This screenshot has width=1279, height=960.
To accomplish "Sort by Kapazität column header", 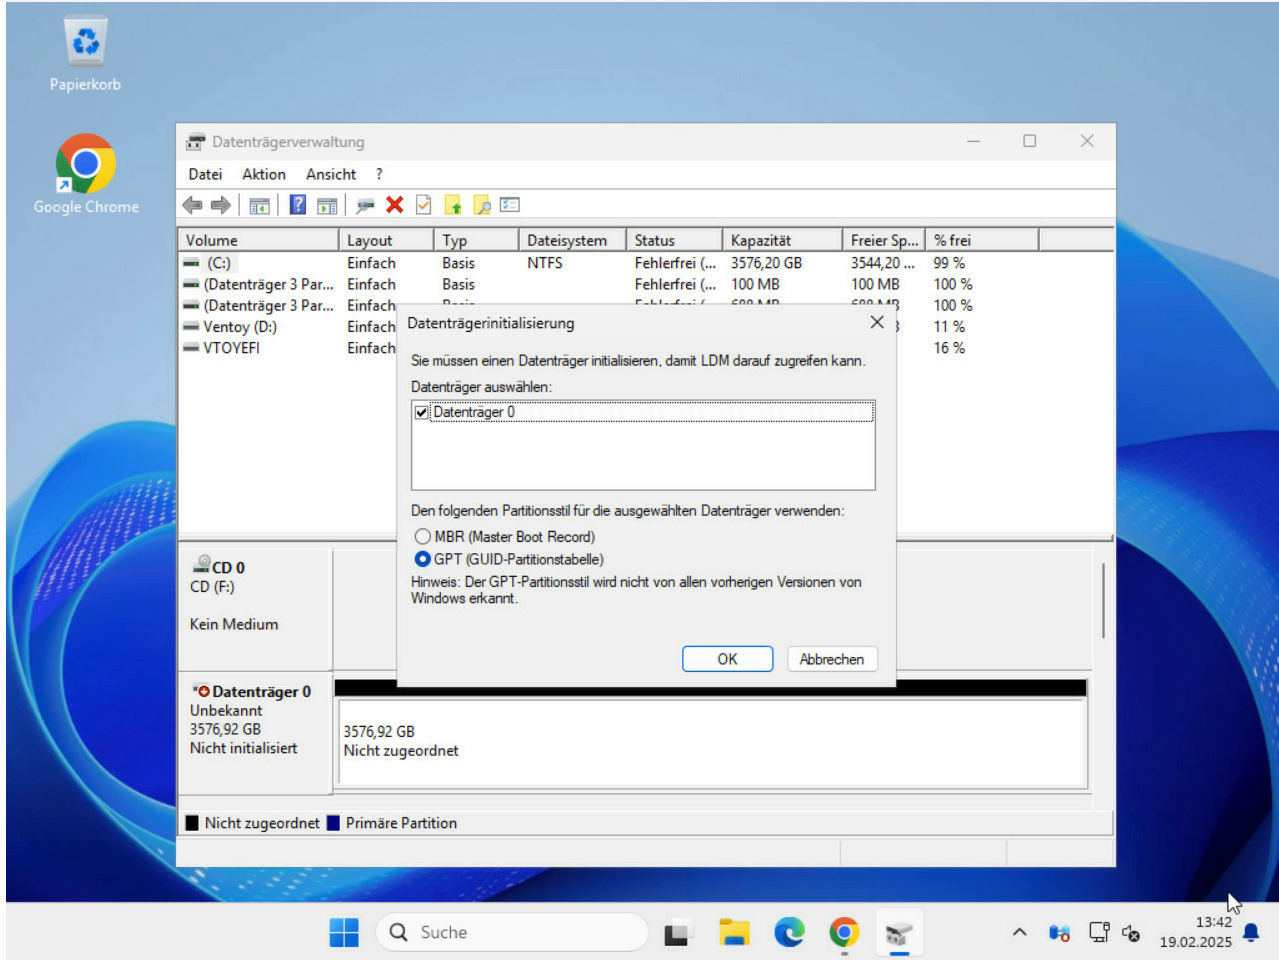I will [x=782, y=240].
